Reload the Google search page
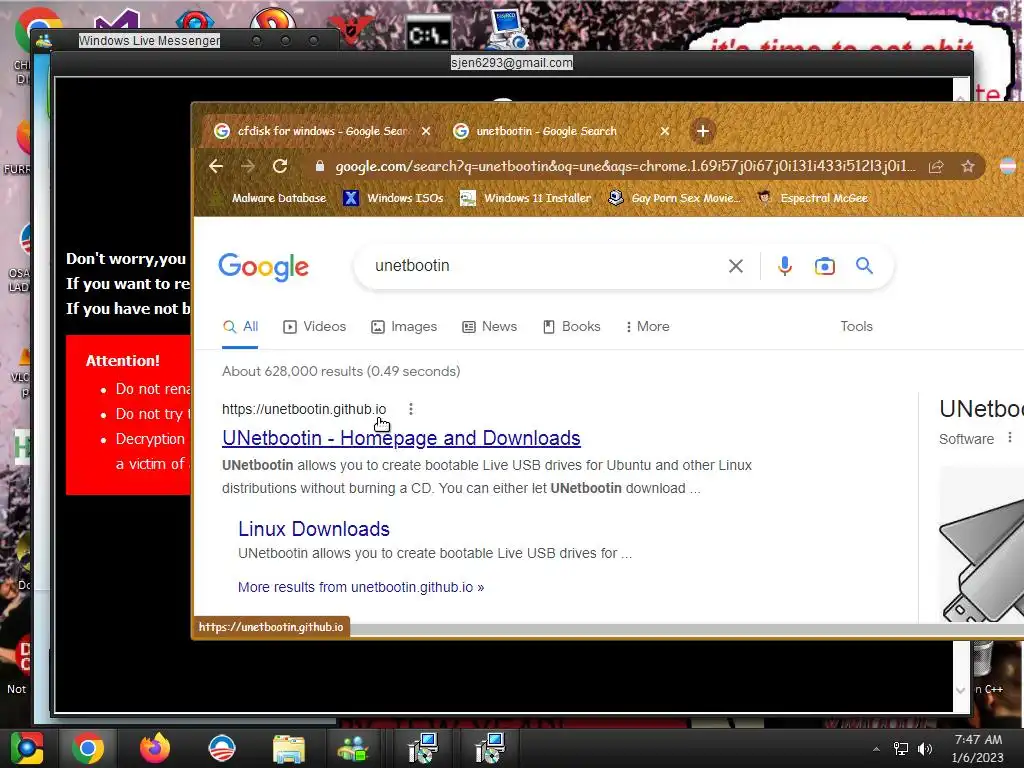 pyautogui.click(x=280, y=167)
